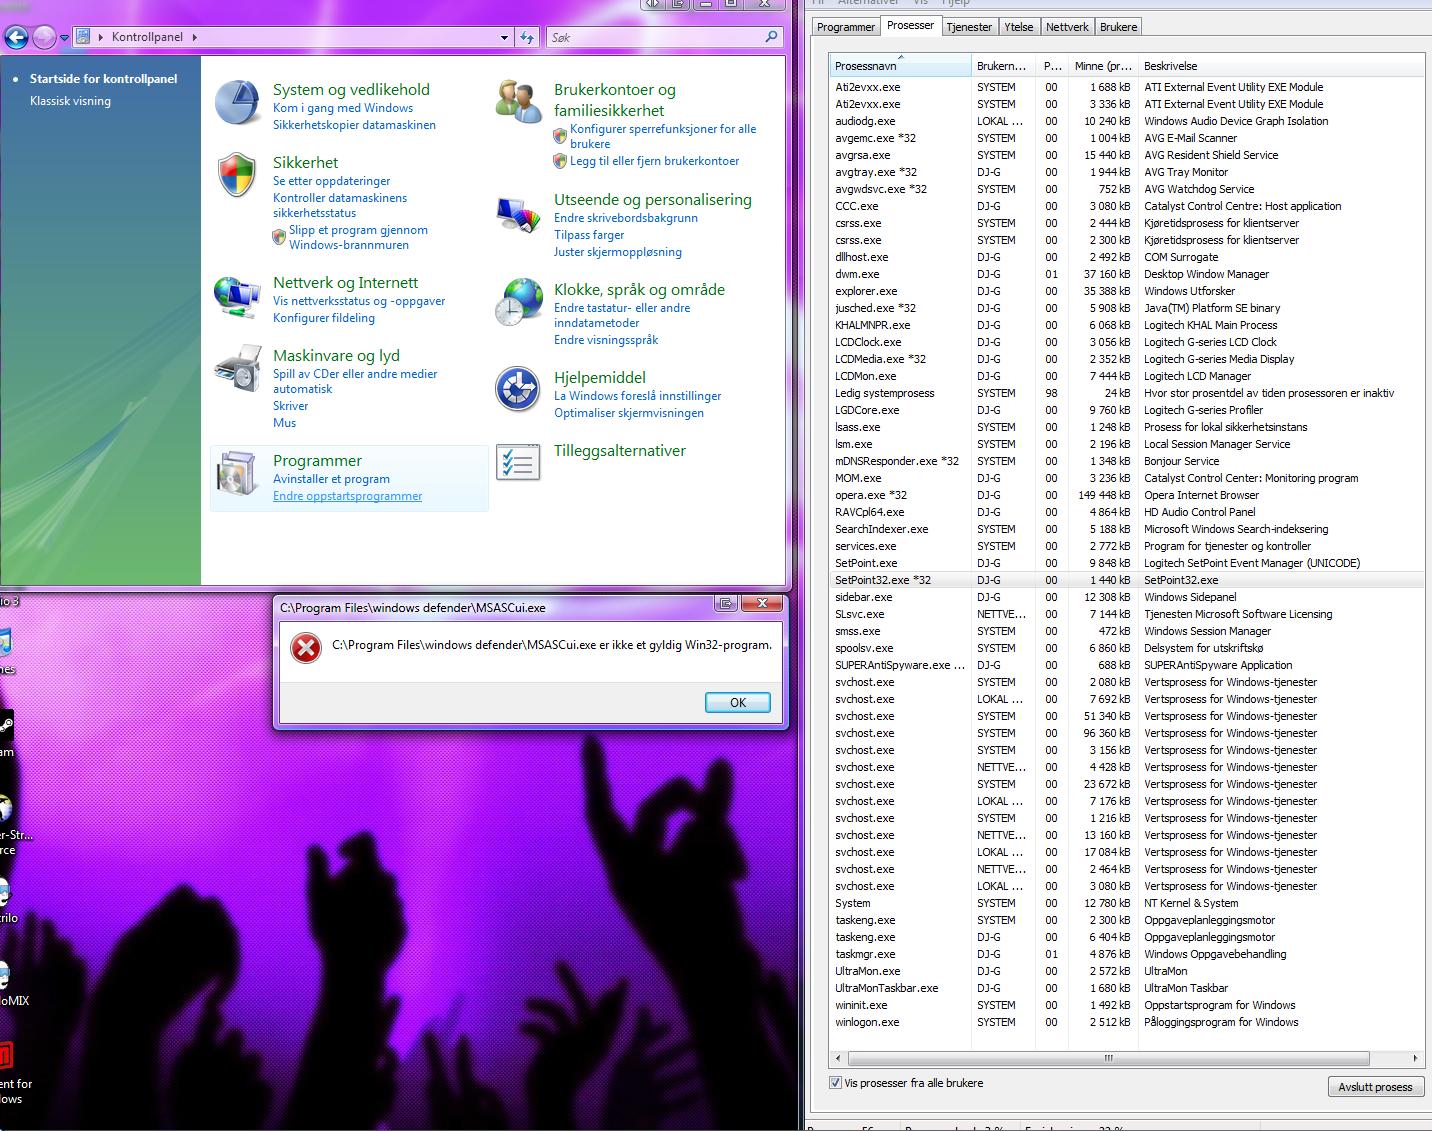
Task: Click the Maskinvare og lyd icon
Action: 237,370
